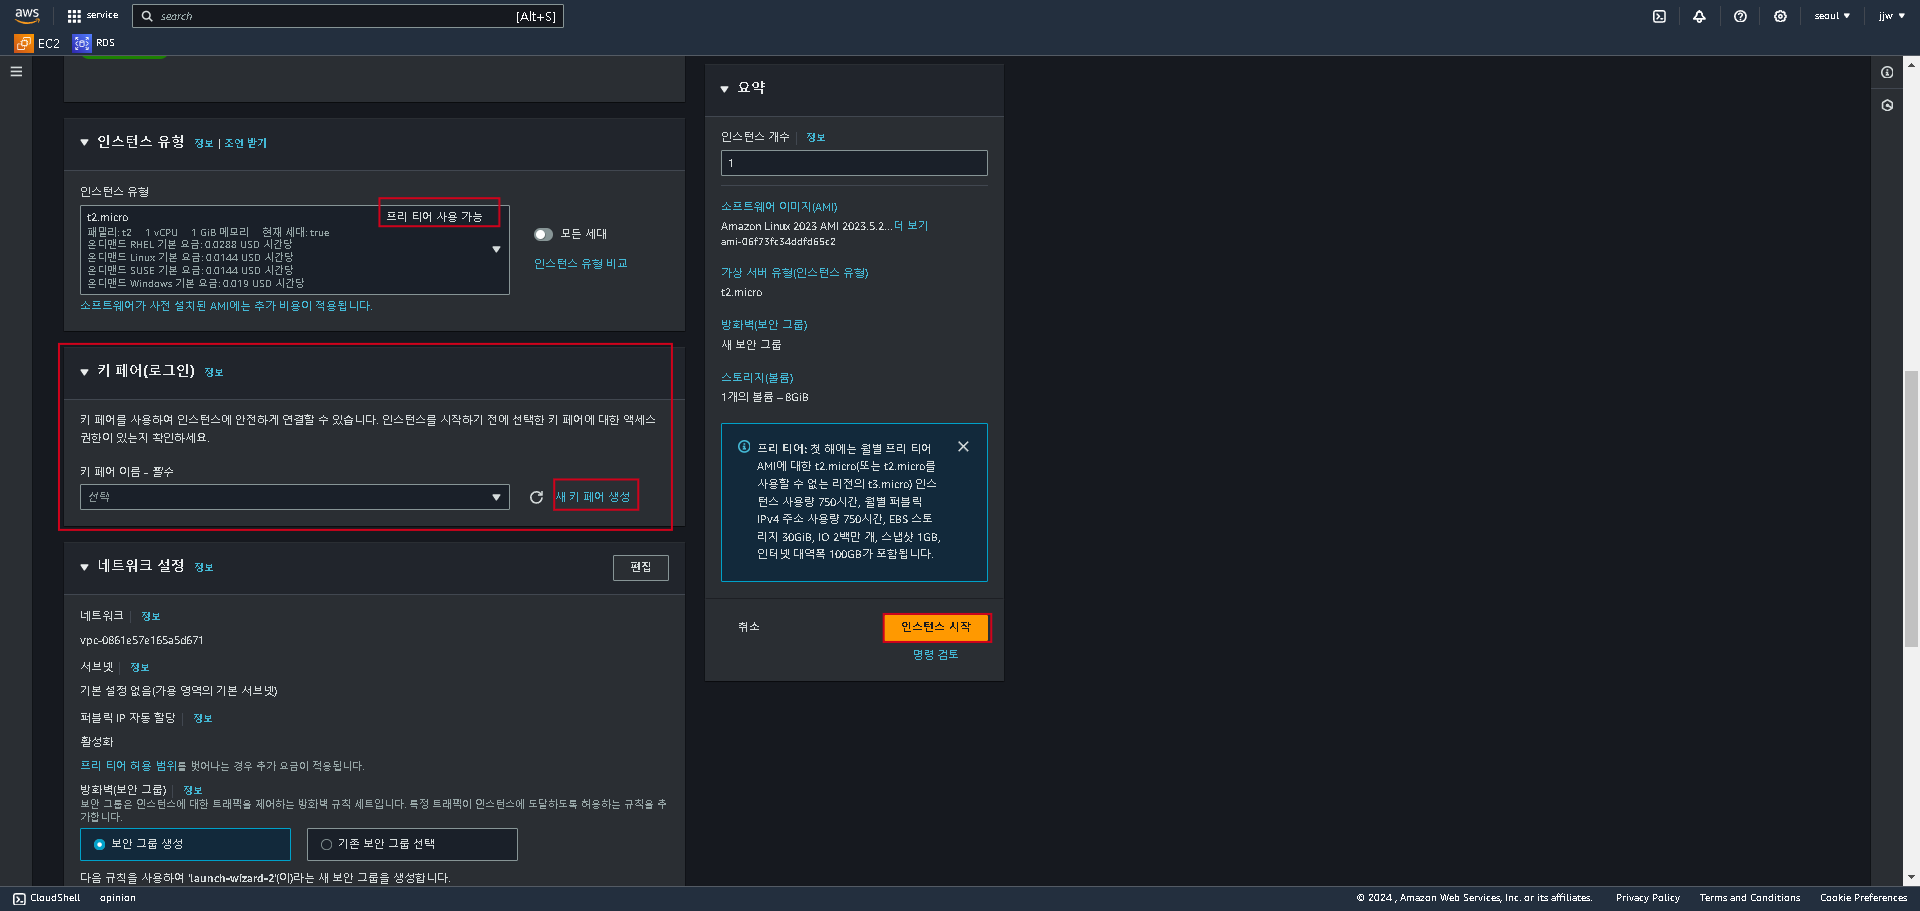Click the launch instance (인스턴스 시작) button
Viewport: 1920px width, 911px height.
[x=936, y=627]
